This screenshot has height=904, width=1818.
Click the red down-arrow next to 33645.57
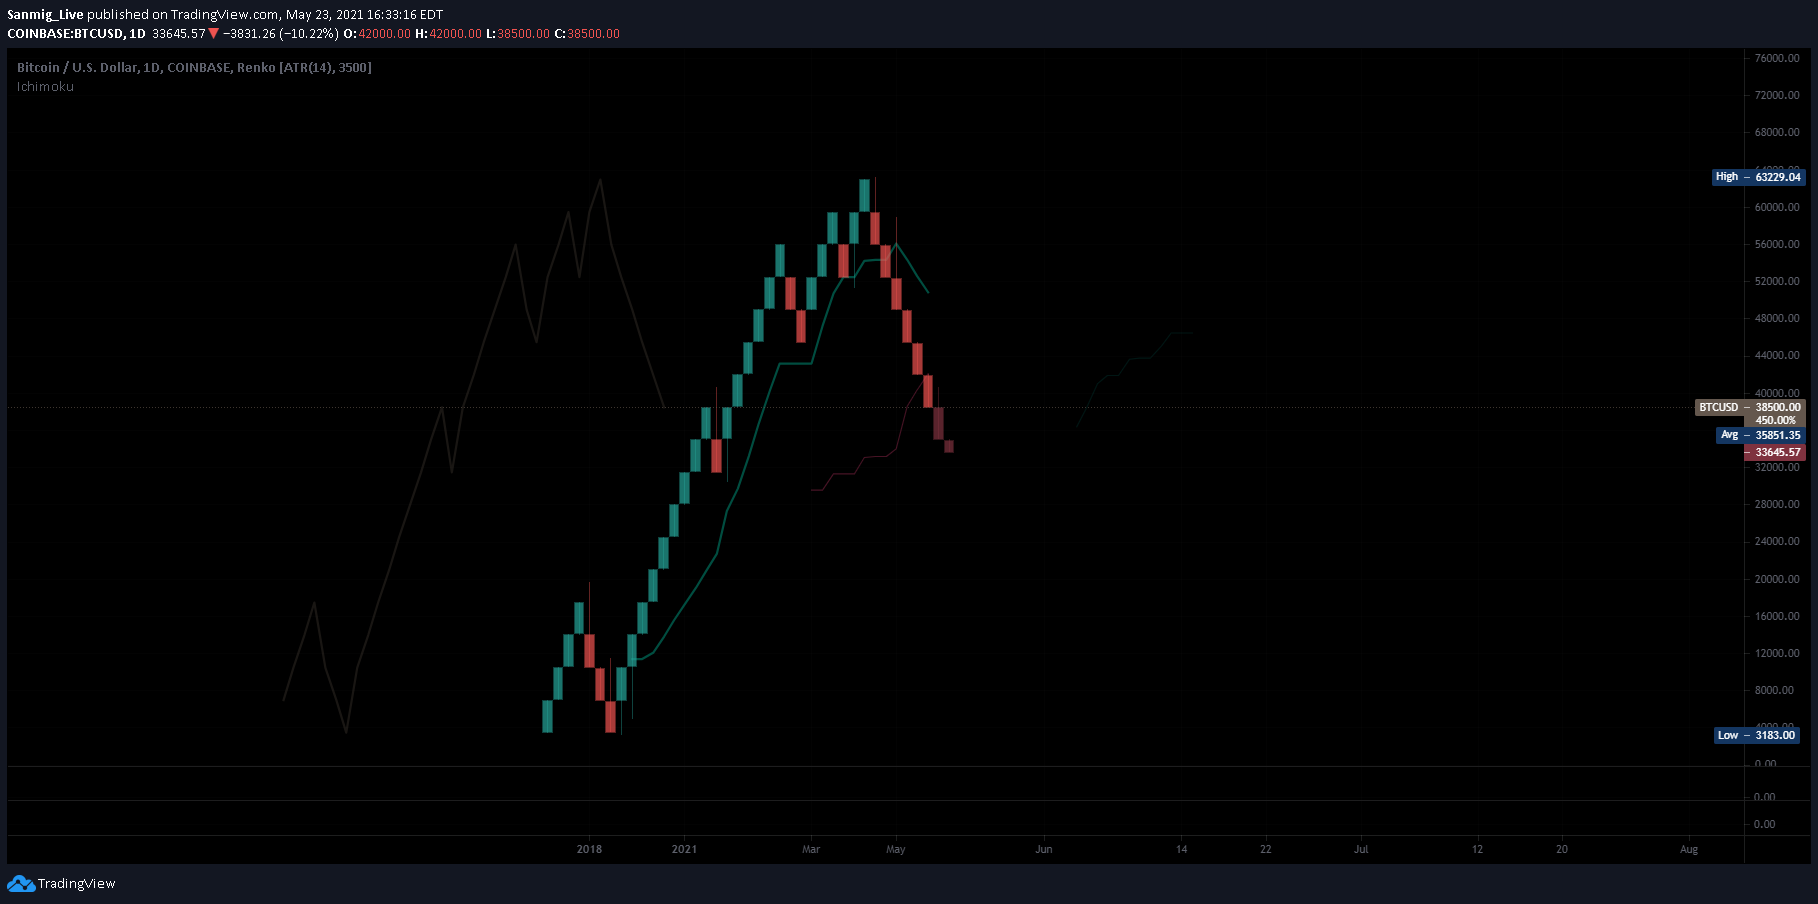(213, 33)
